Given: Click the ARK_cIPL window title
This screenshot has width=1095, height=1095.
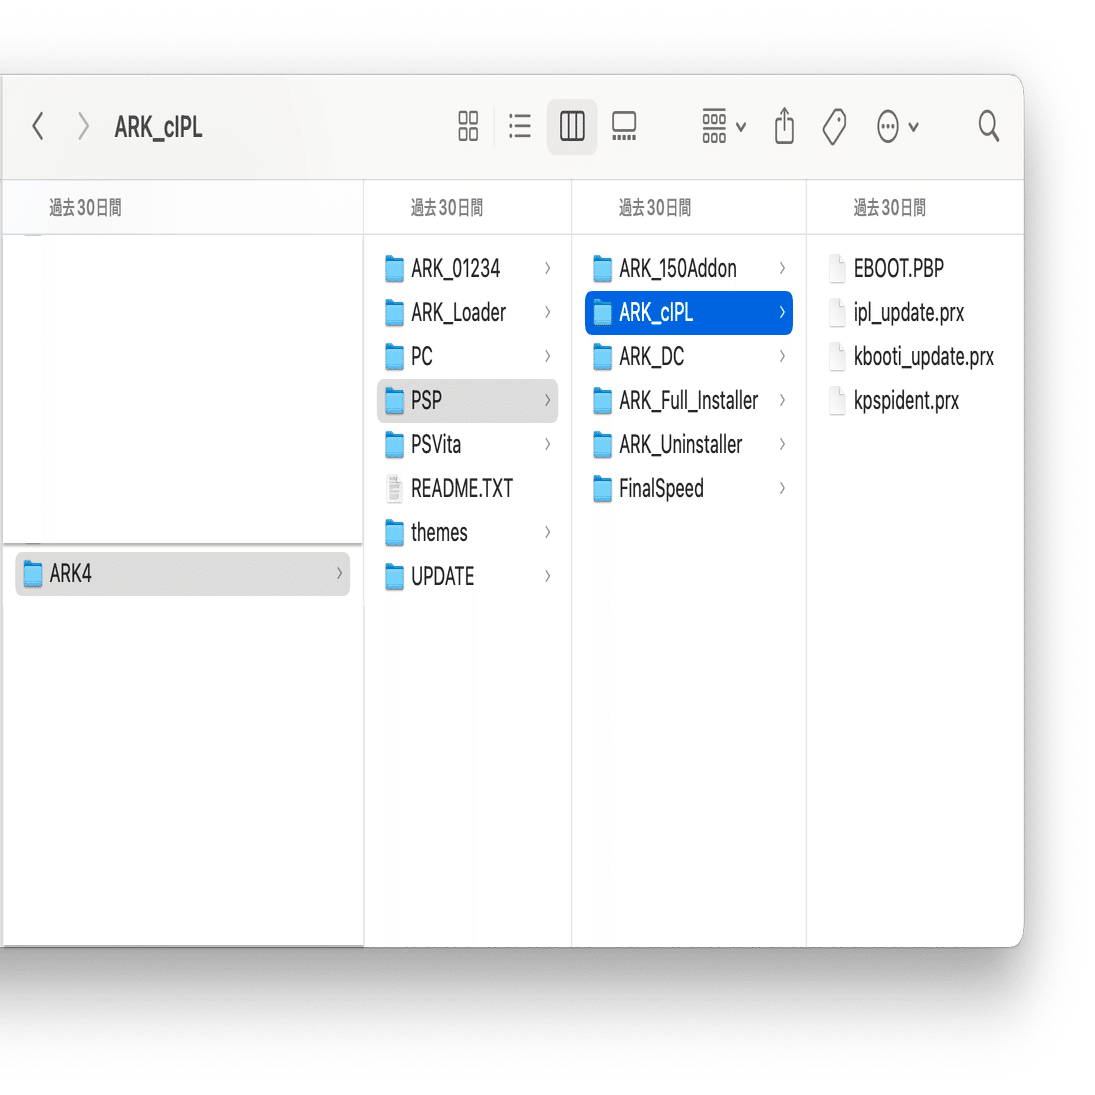Looking at the screenshot, I should tap(159, 127).
